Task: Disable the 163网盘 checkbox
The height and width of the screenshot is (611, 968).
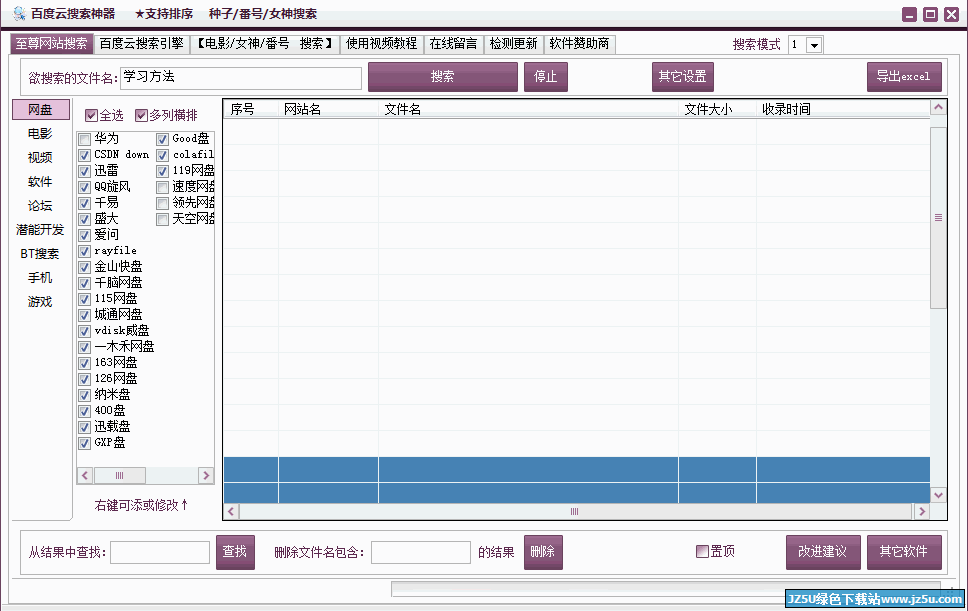Action: 85,363
